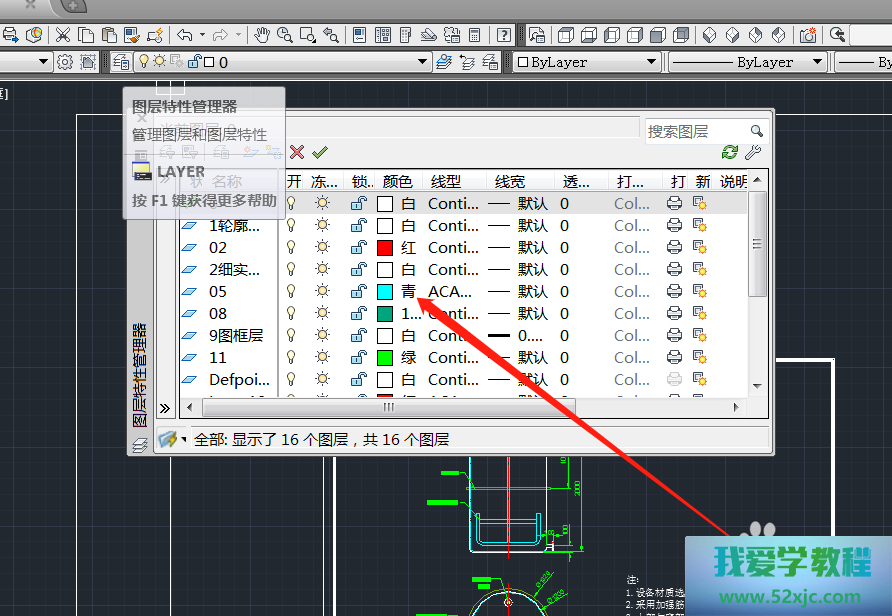Click linetype ACA... of layer 05
The height and width of the screenshot is (616, 892).
coord(452,292)
